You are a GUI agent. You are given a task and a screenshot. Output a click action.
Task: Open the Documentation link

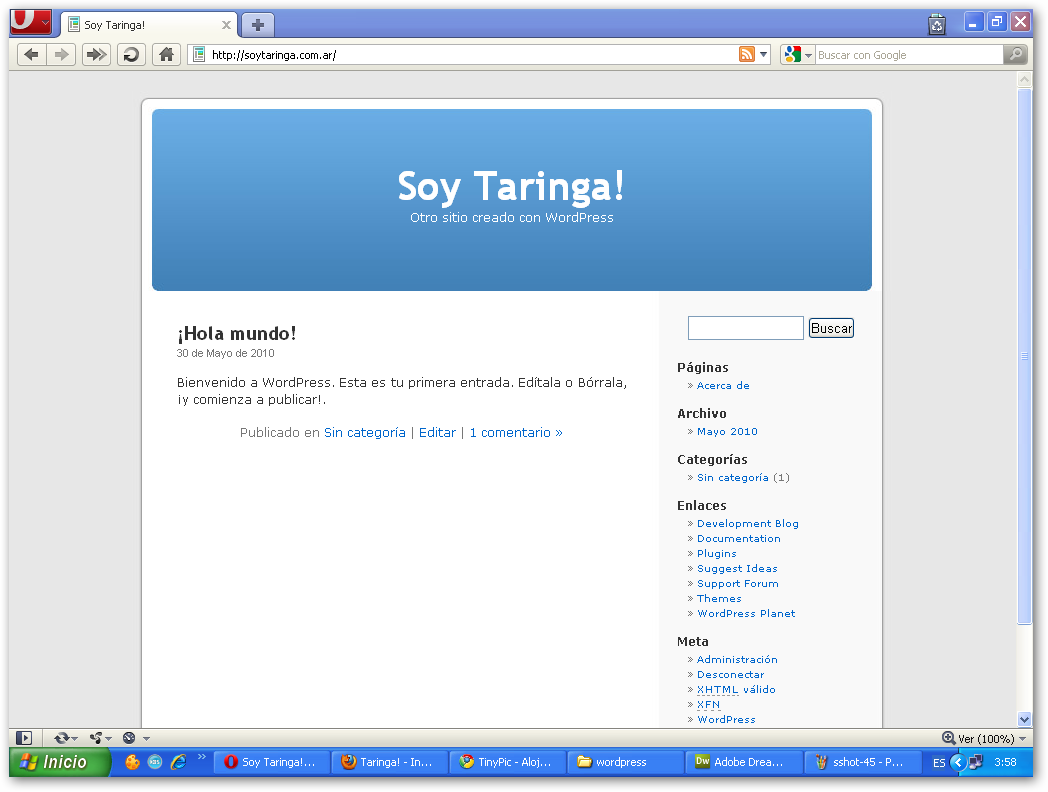[x=739, y=539]
